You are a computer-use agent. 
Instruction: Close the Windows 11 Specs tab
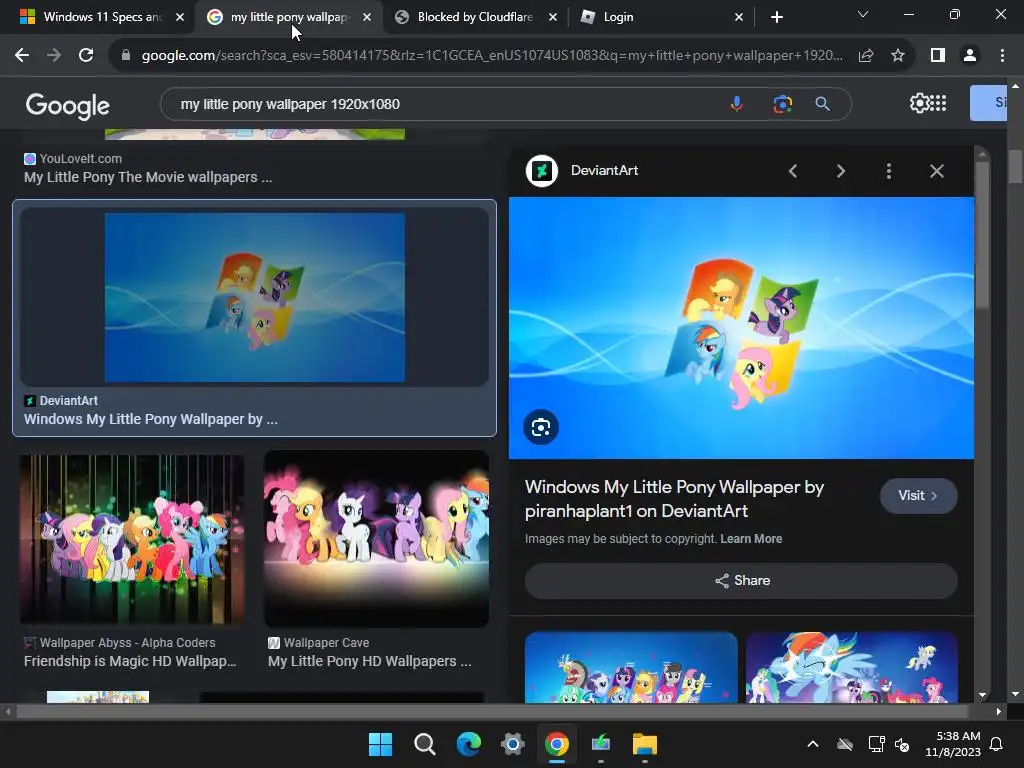(x=180, y=17)
